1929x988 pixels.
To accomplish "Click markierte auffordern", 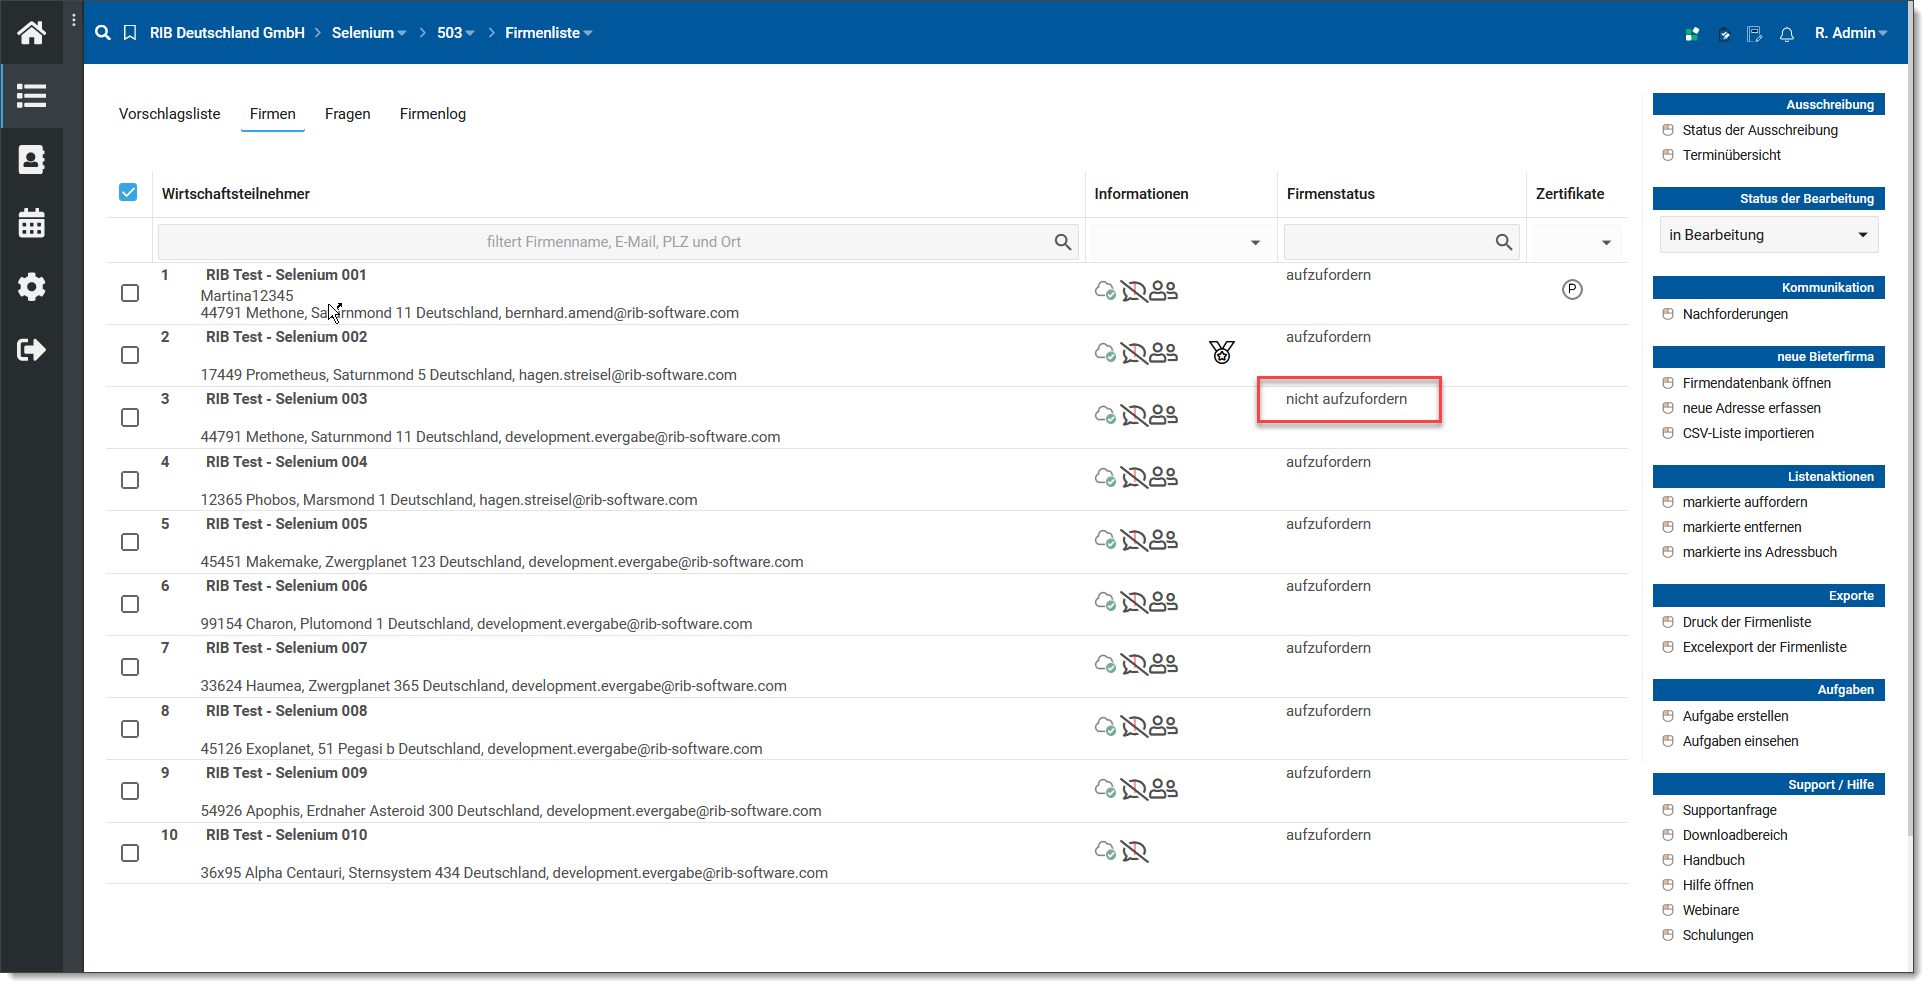I will [x=1745, y=502].
